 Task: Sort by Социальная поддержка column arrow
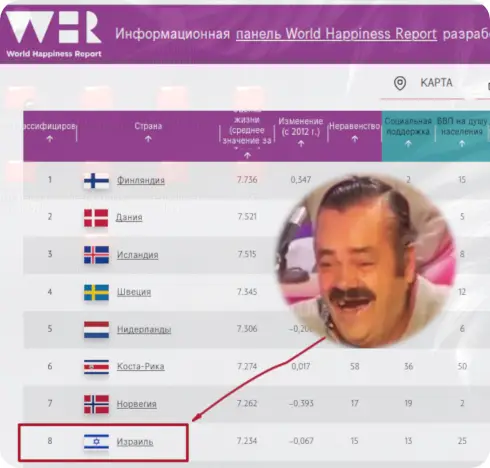[408, 144]
